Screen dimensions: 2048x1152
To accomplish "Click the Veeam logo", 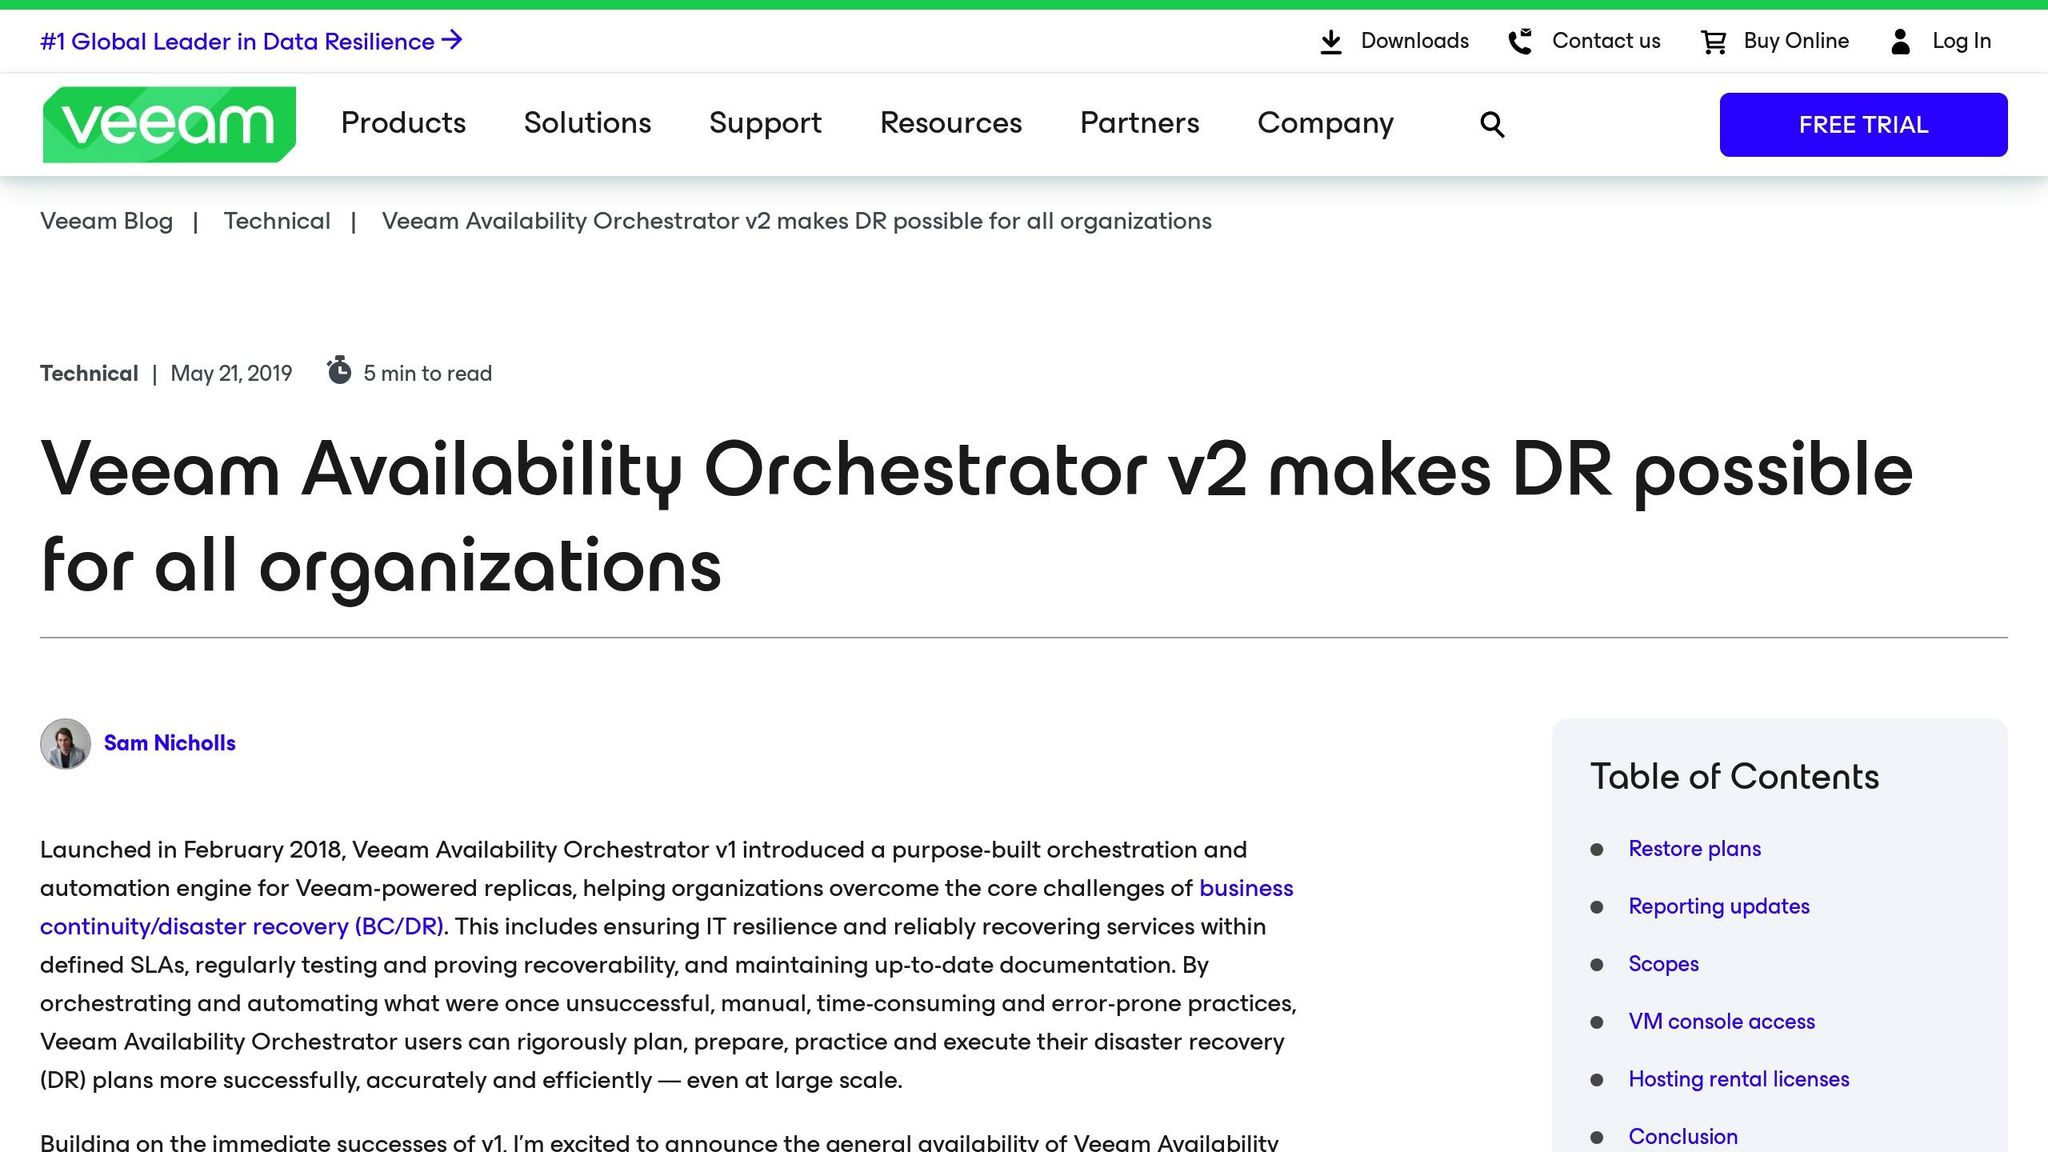I will (169, 124).
